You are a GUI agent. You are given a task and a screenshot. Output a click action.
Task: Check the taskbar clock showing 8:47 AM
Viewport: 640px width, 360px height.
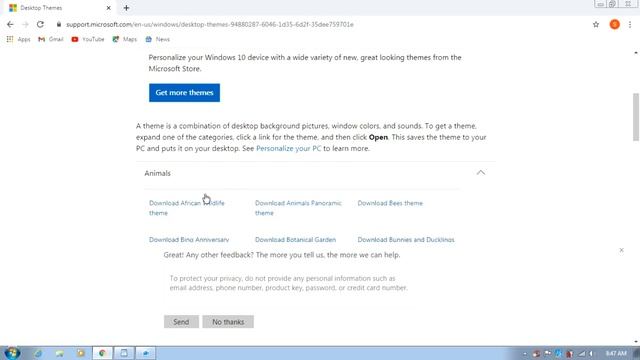click(x=616, y=353)
